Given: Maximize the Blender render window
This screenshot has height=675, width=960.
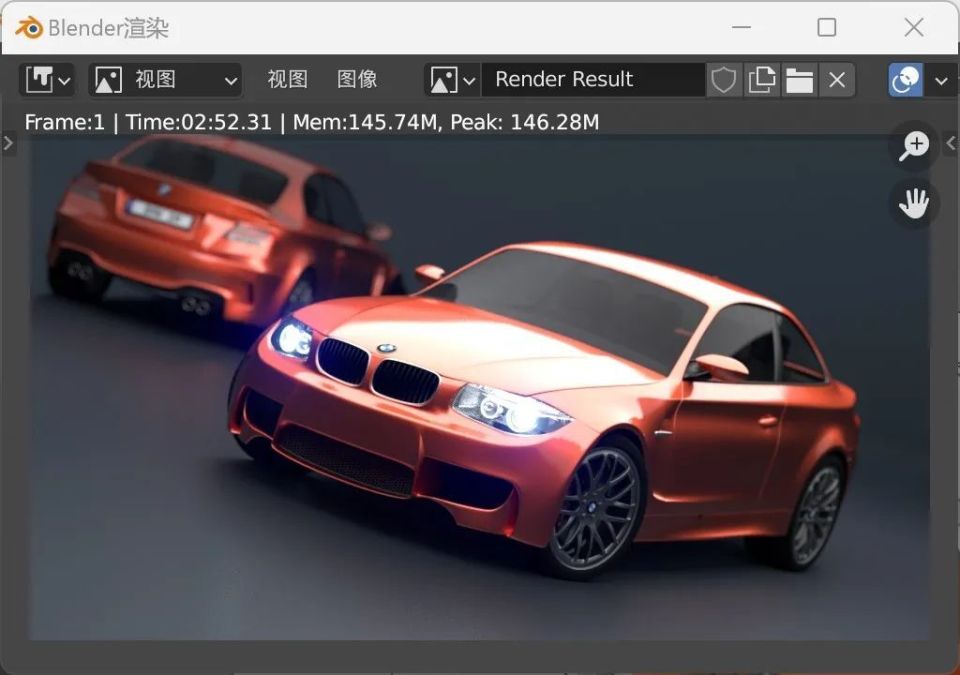Looking at the screenshot, I should (827, 28).
